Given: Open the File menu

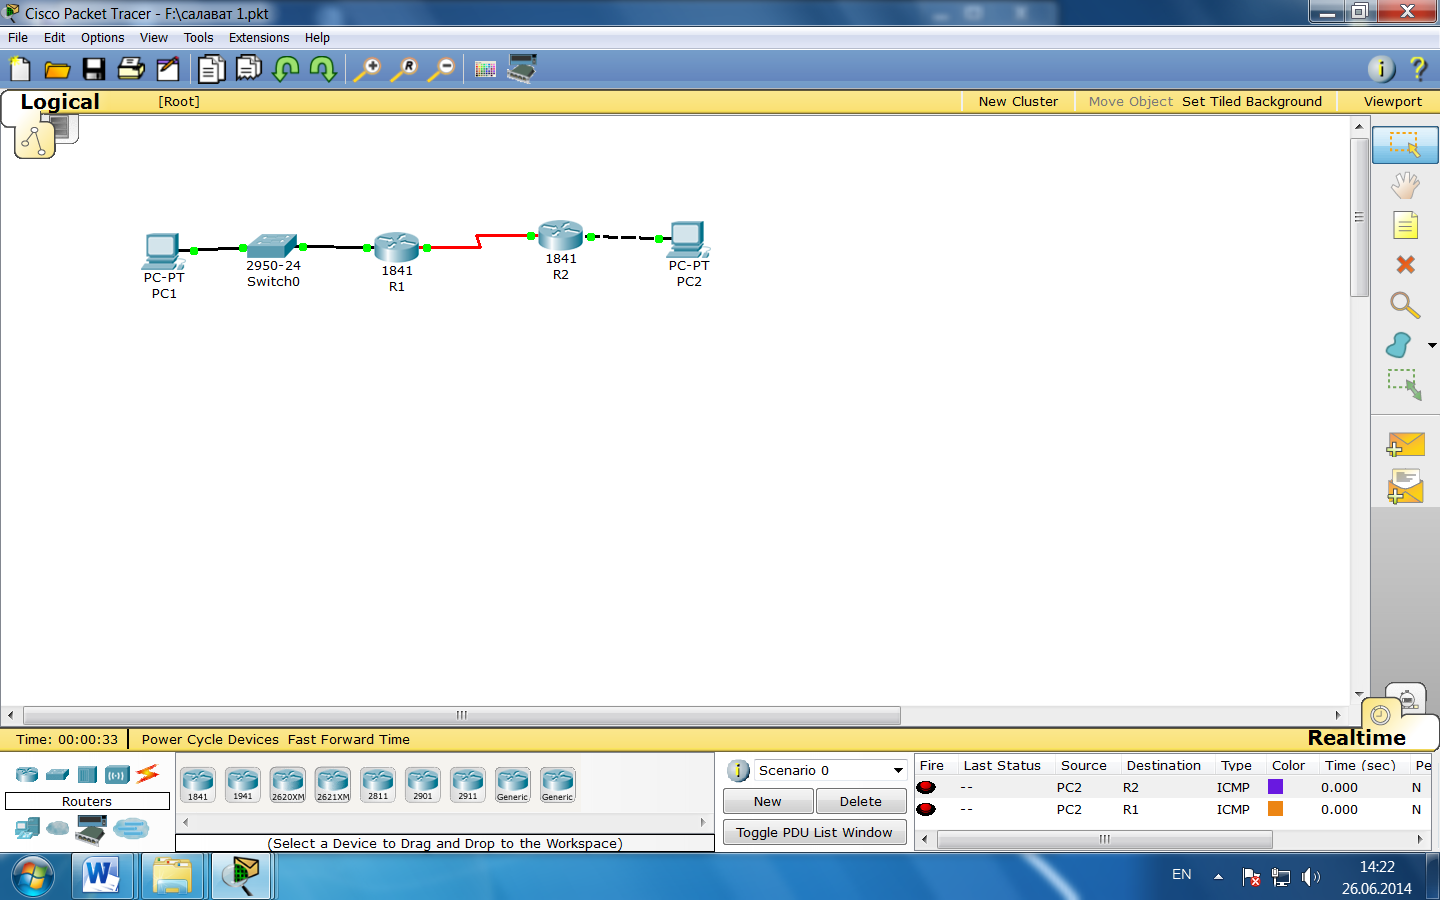Looking at the screenshot, I should [x=18, y=38].
